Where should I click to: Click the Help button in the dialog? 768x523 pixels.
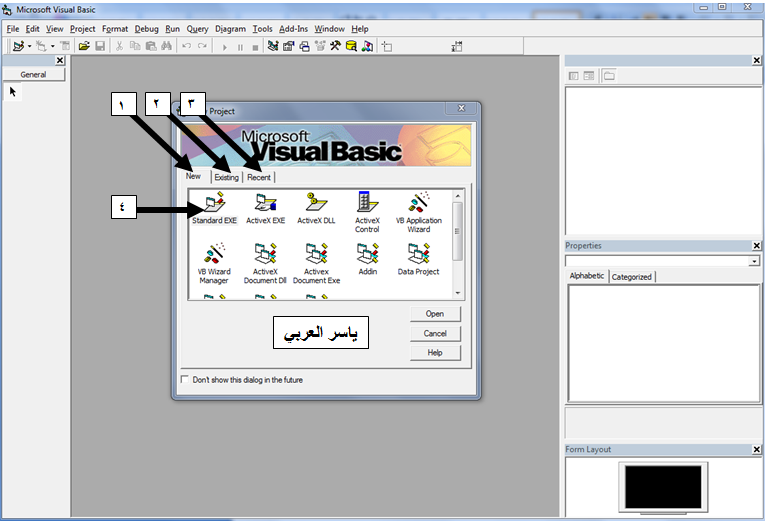[435, 353]
